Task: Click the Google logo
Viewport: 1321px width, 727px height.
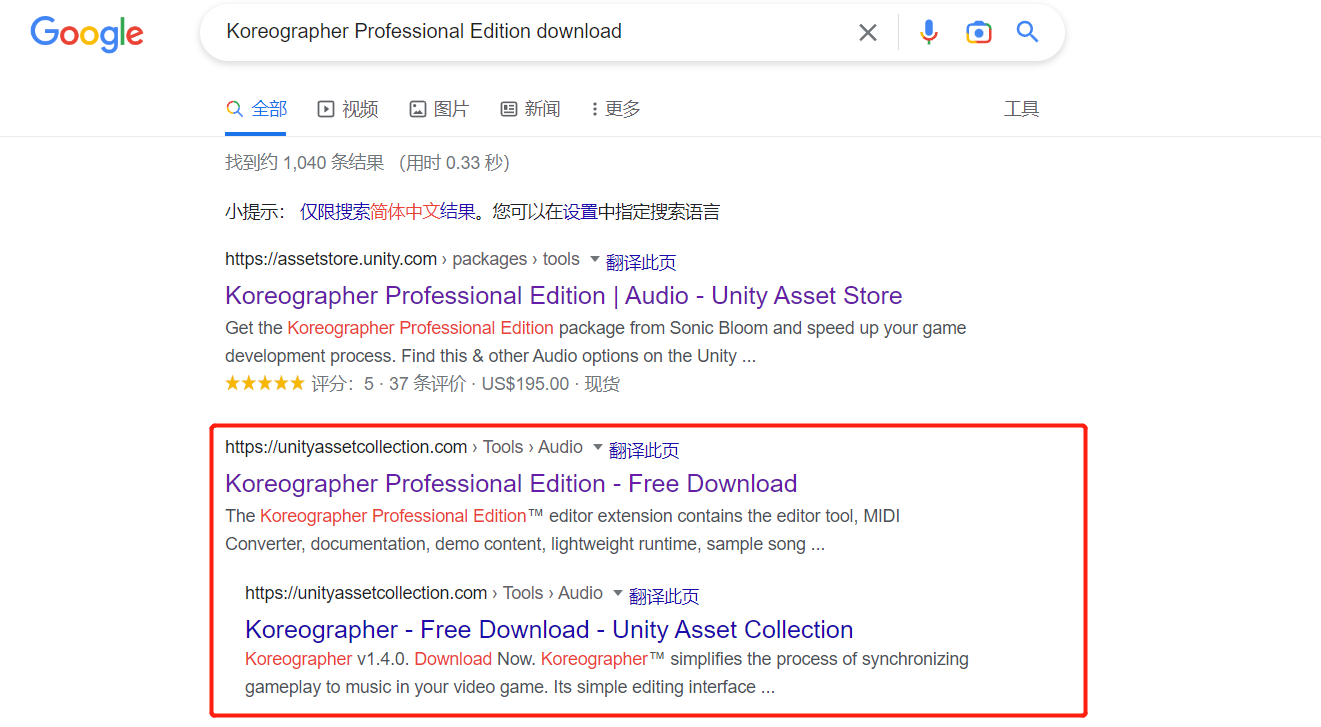Action: tap(87, 34)
